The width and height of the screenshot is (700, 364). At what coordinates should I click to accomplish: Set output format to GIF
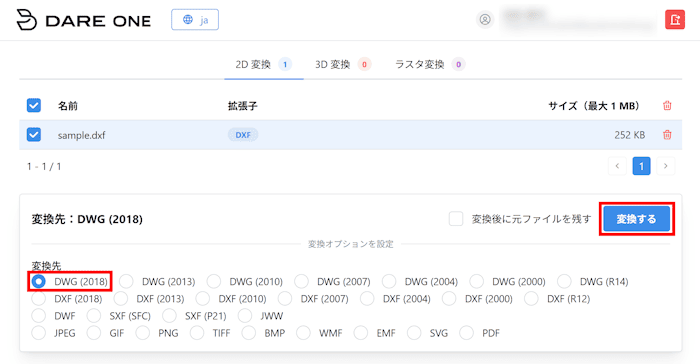[x=94, y=333]
